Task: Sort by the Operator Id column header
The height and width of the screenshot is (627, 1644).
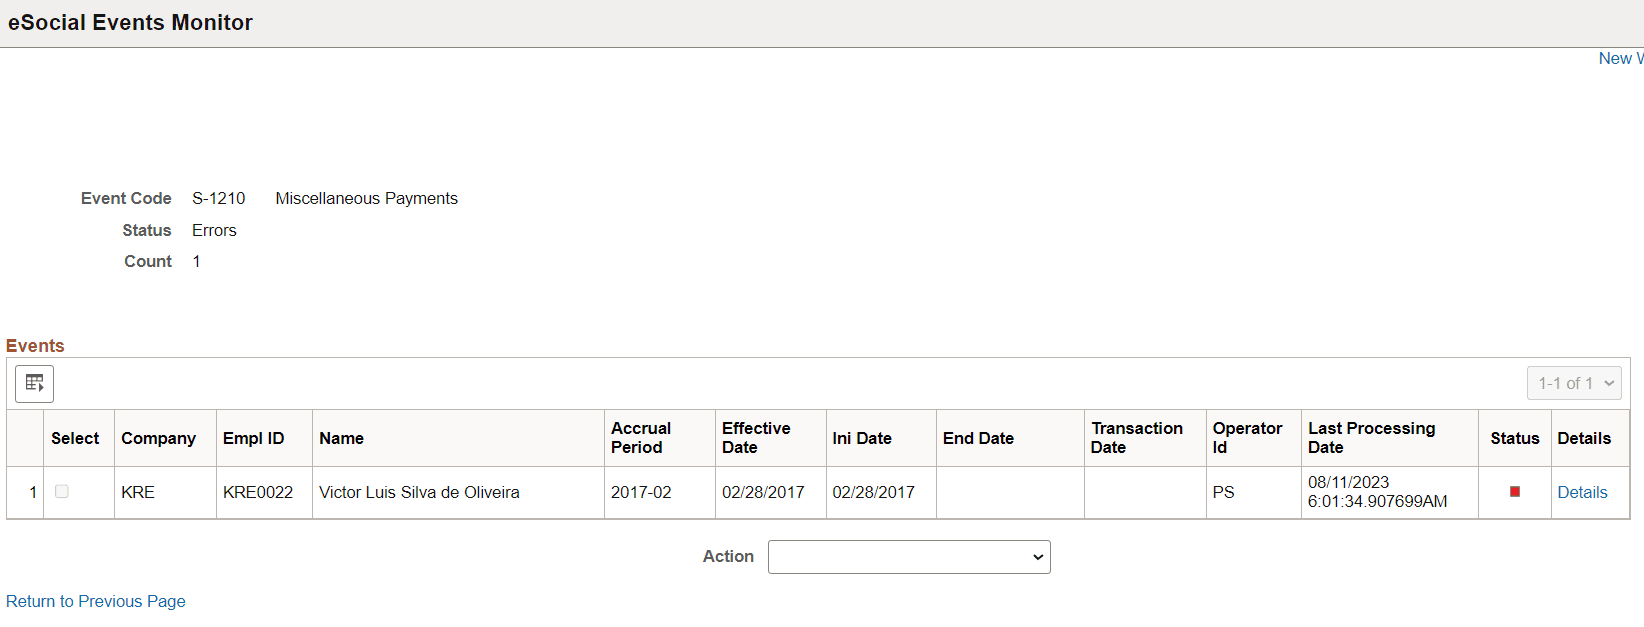Action: click(1247, 438)
